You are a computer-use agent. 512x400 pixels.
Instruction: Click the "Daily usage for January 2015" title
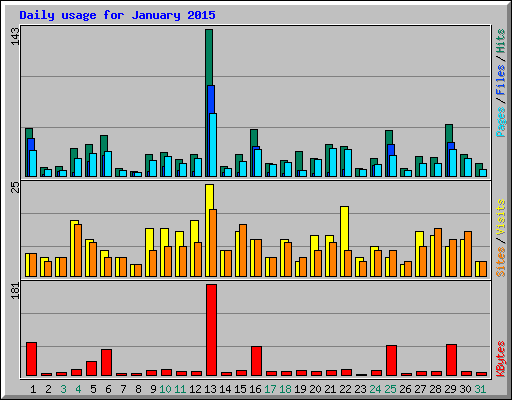point(117,15)
